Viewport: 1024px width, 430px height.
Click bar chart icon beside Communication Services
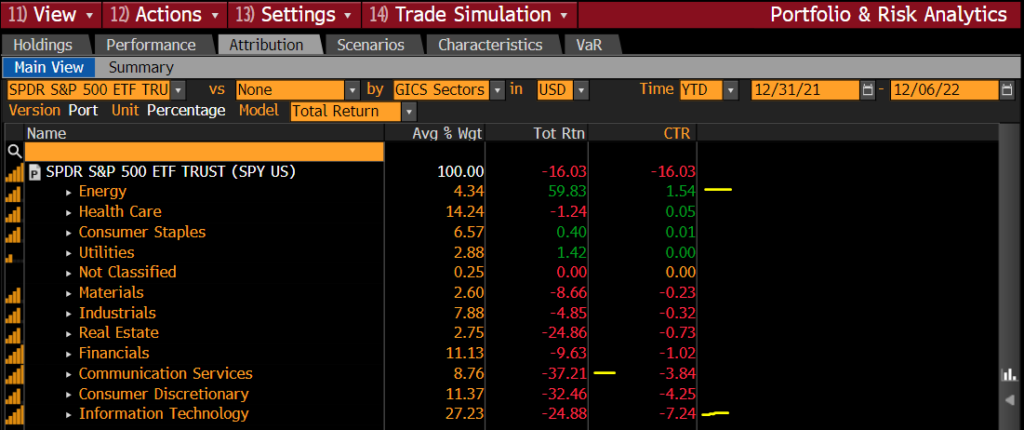(x=14, y=375)
